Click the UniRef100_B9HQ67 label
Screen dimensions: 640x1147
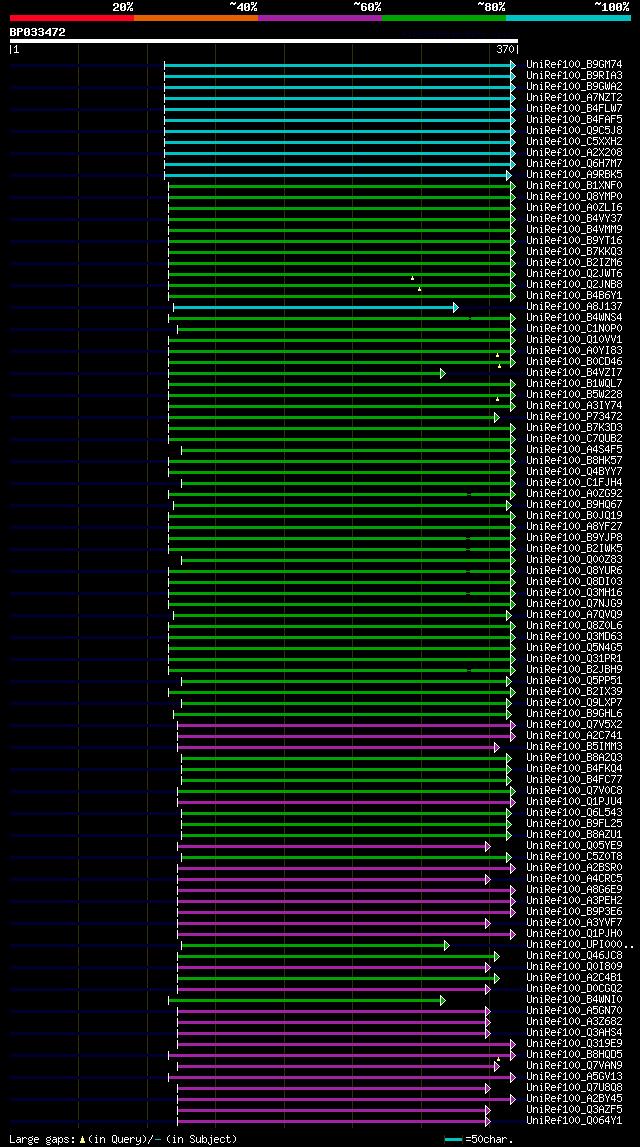(x=574, y=505)
